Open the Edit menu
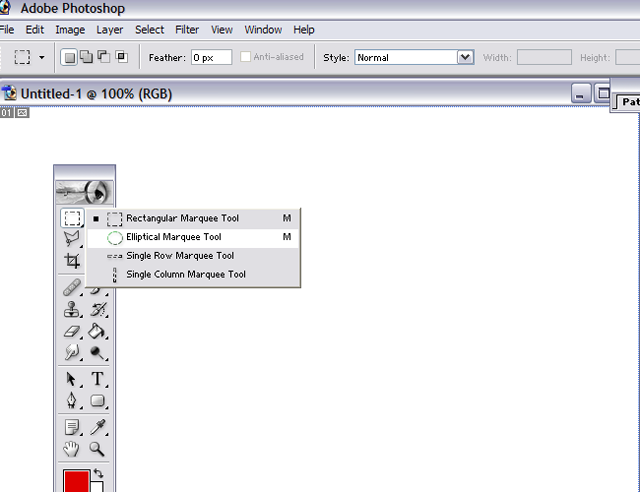The image size is (640, 492). (35, 30)
